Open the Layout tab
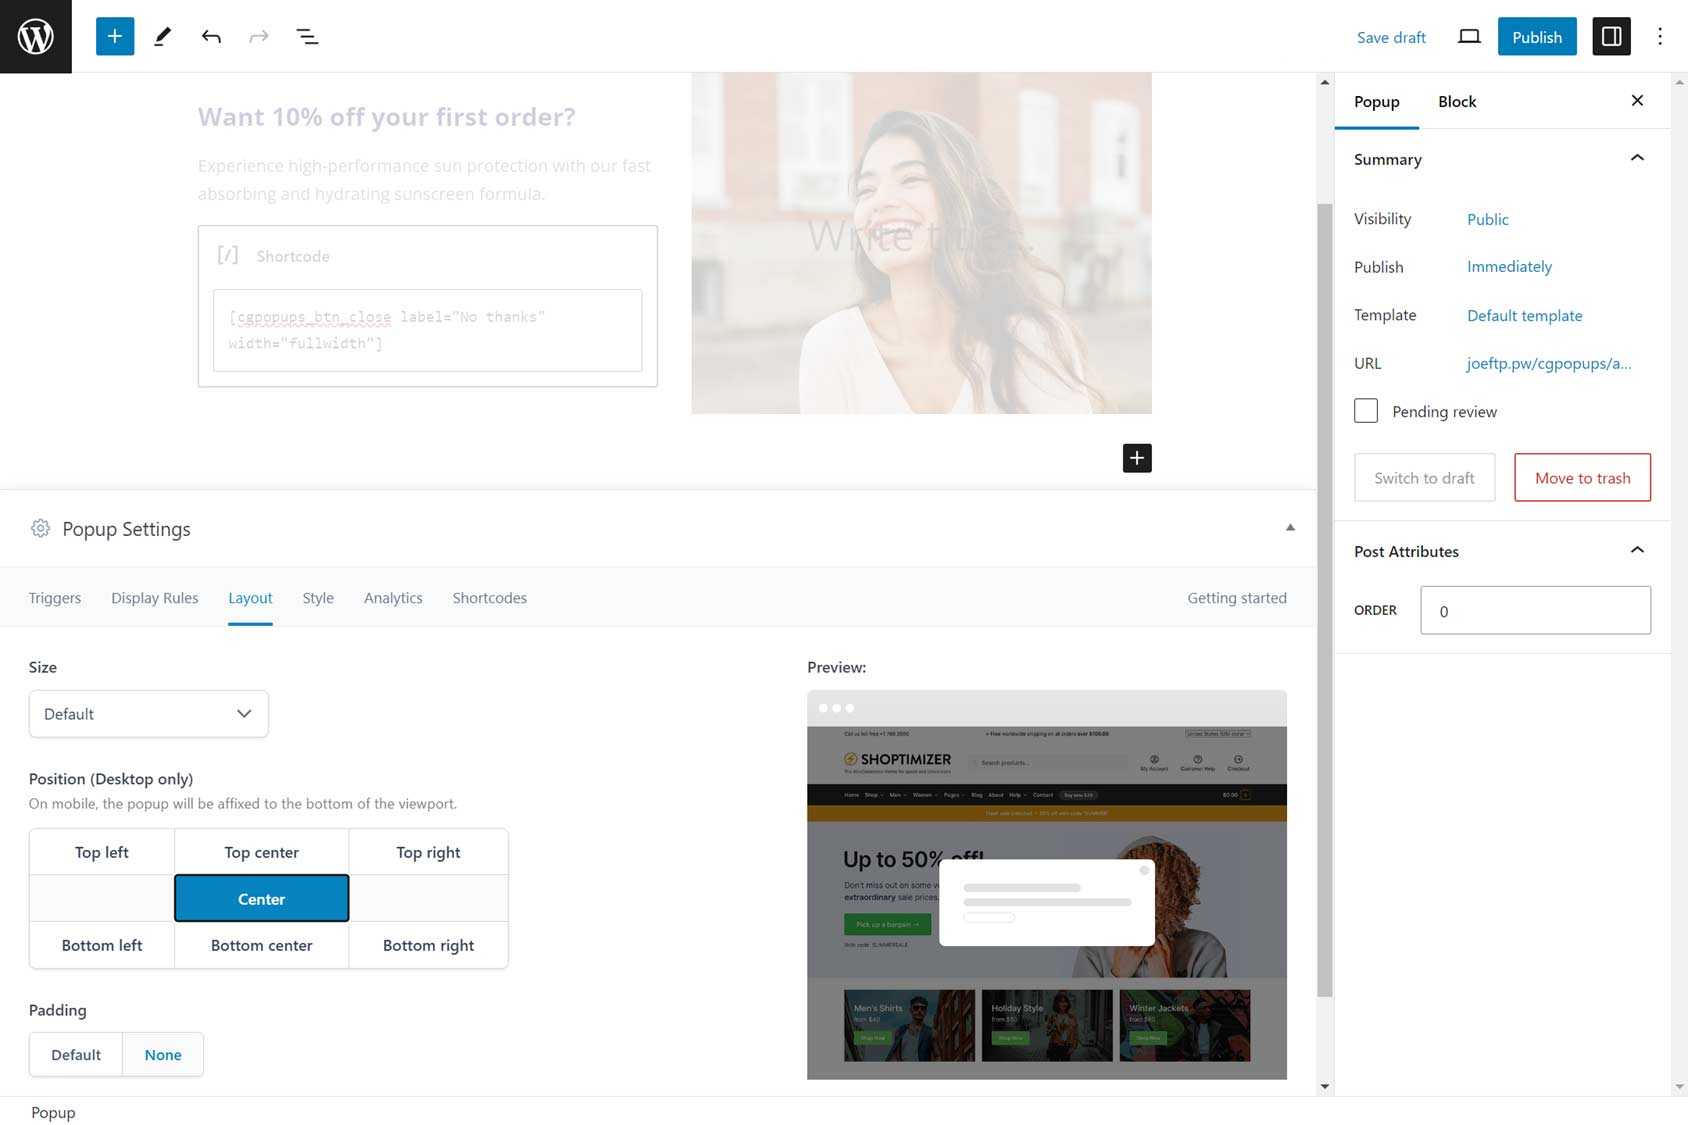This screenshot has width=1688, height=1125. (x=250, y=597)
